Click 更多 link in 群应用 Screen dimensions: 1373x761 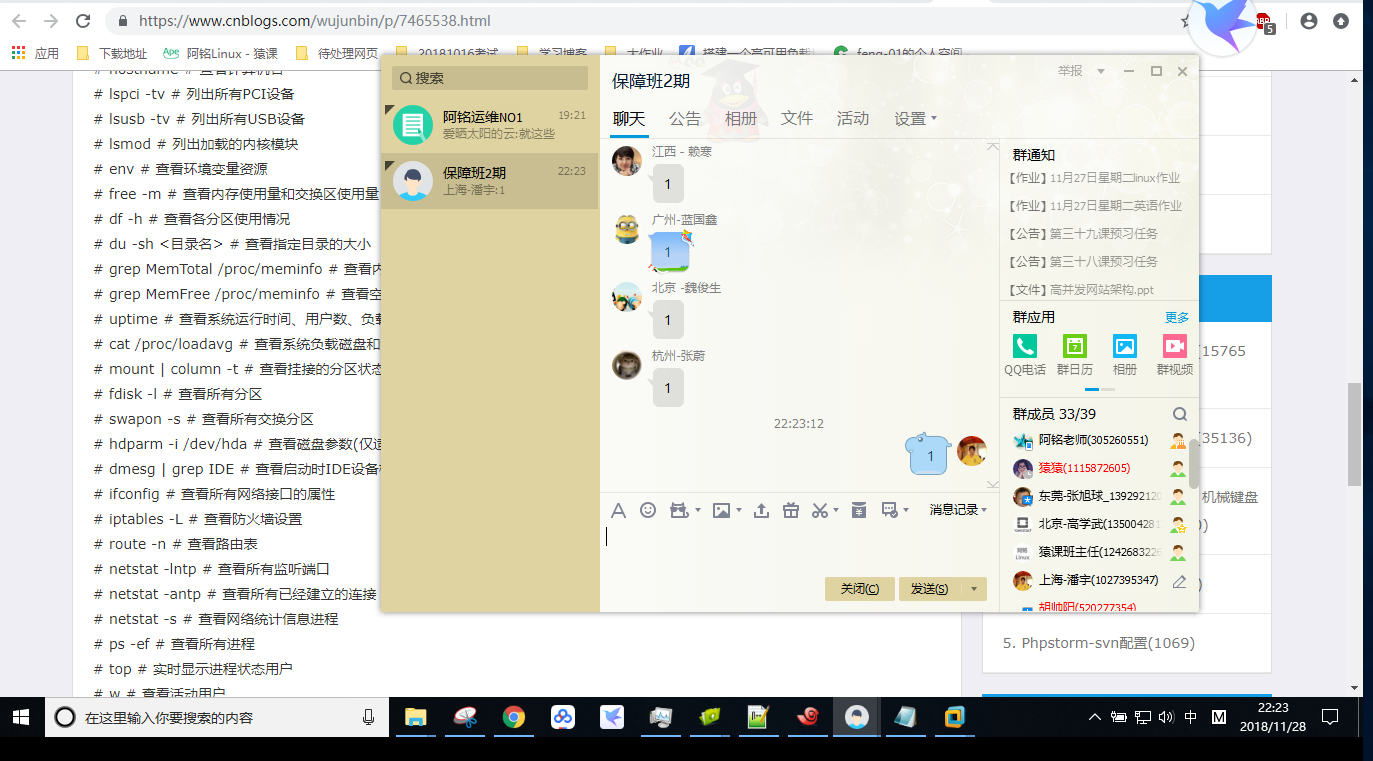[1177, 317]
